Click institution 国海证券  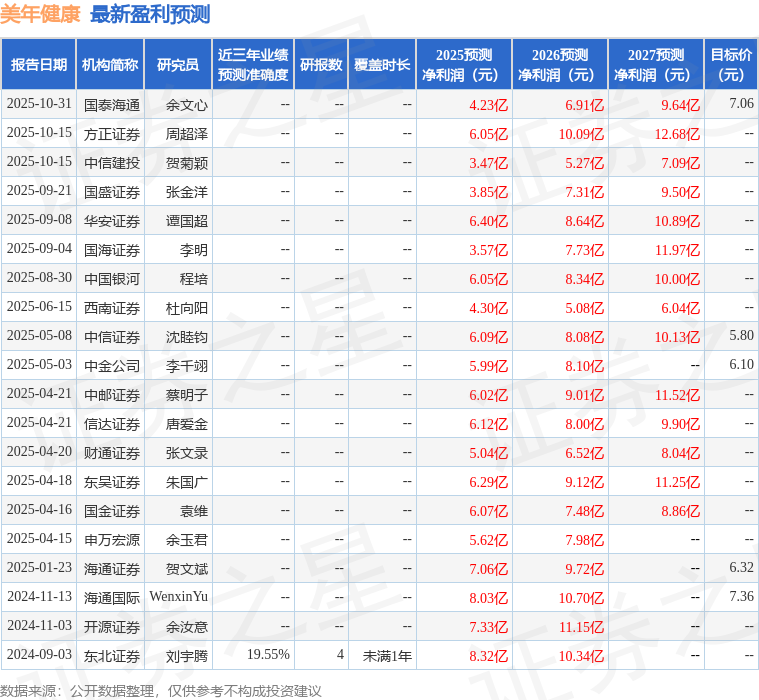[112, 250]
